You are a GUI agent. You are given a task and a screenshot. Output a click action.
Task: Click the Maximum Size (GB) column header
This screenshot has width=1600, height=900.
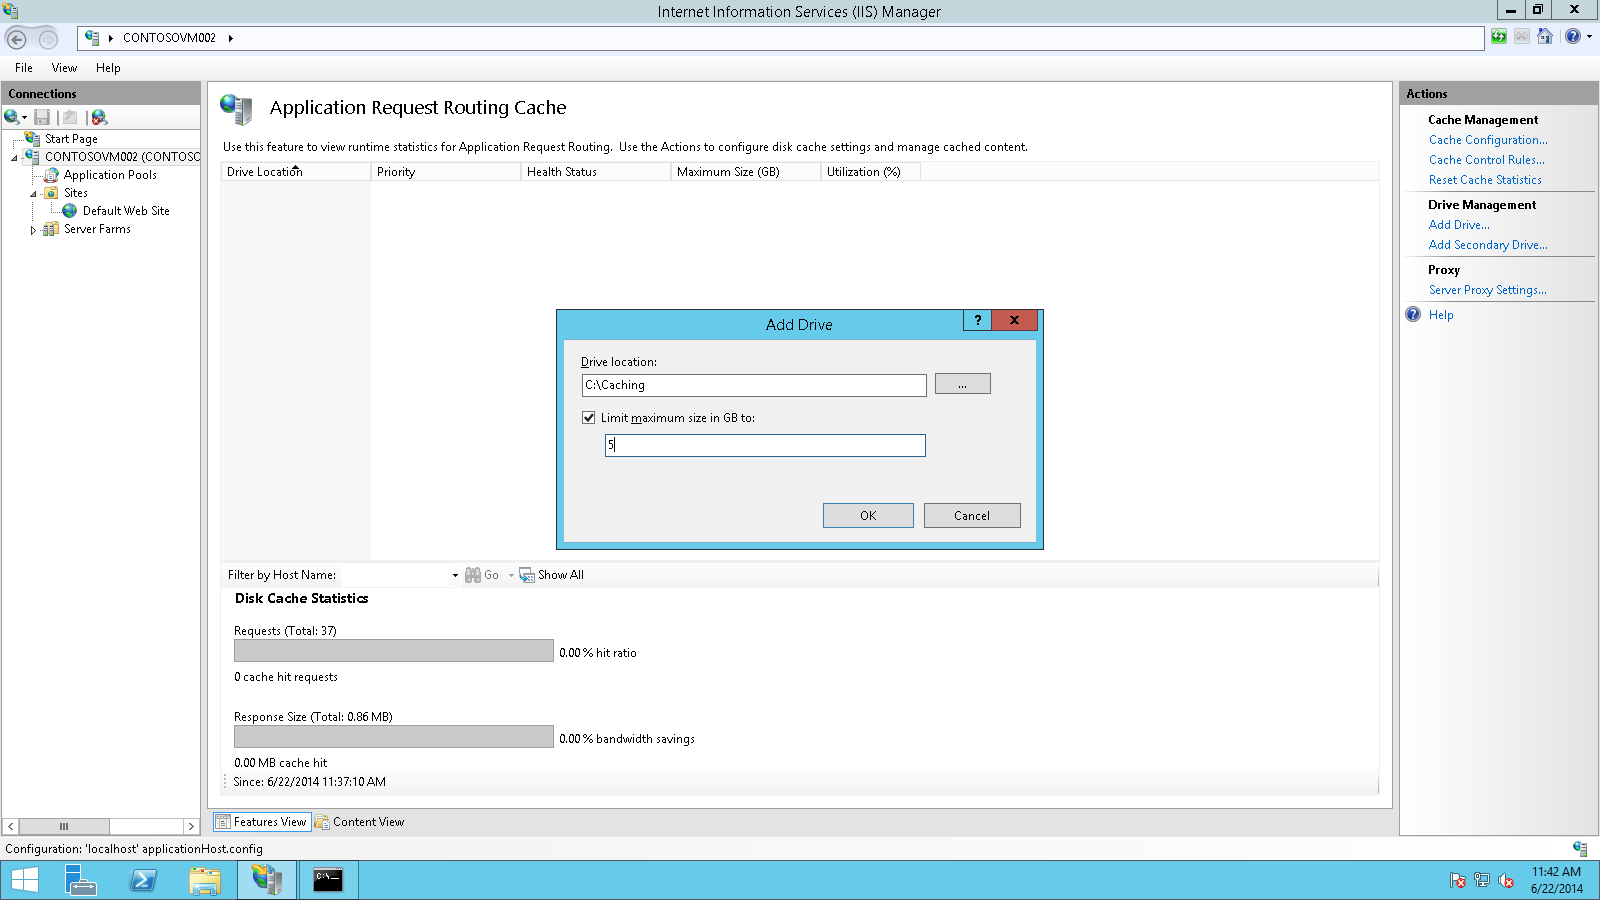click(x=746, y=172)
